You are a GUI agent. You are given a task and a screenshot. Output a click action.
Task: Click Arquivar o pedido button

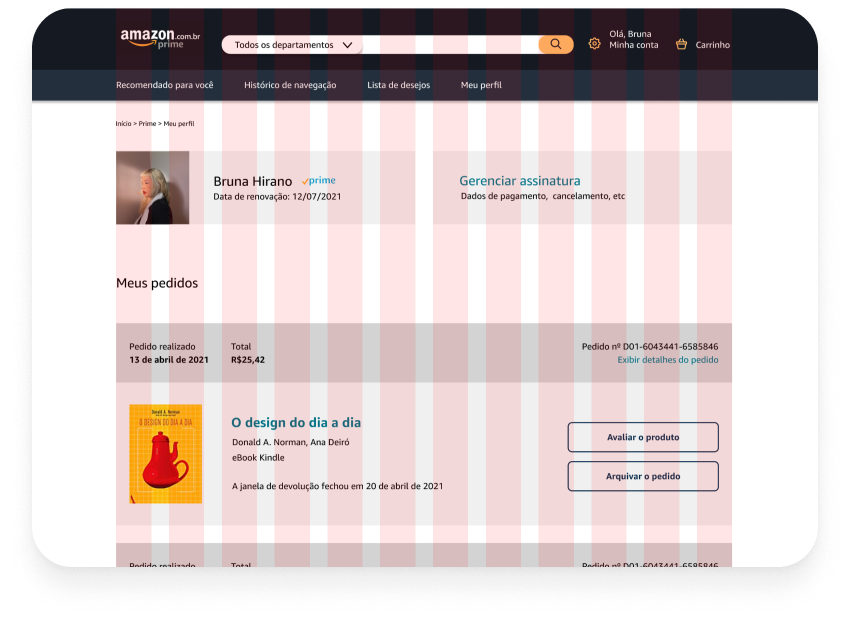[x=643, y=476]
